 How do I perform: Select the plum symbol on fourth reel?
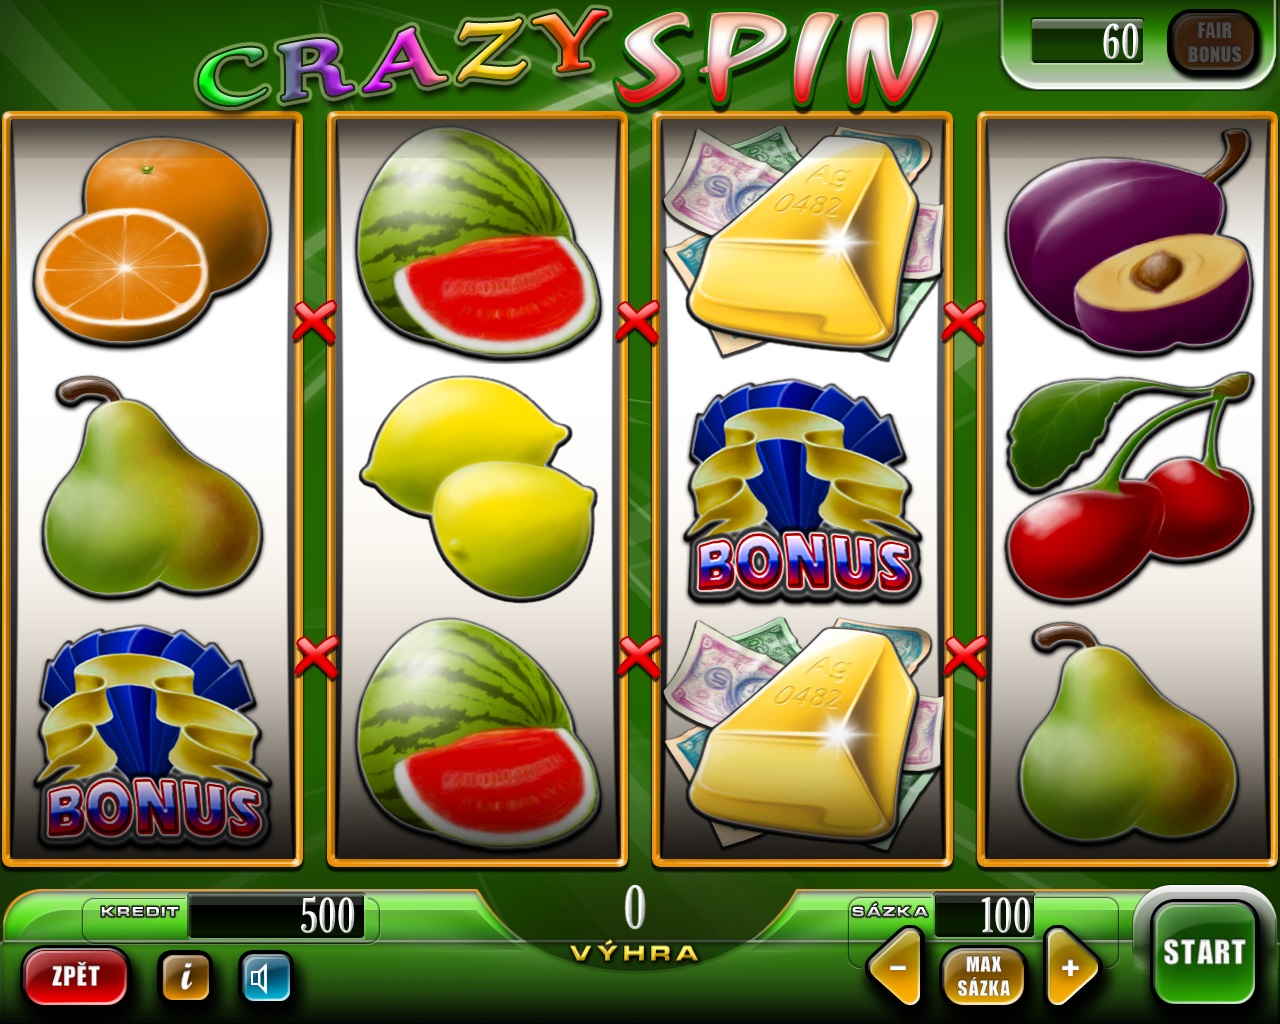point(1129,242)
